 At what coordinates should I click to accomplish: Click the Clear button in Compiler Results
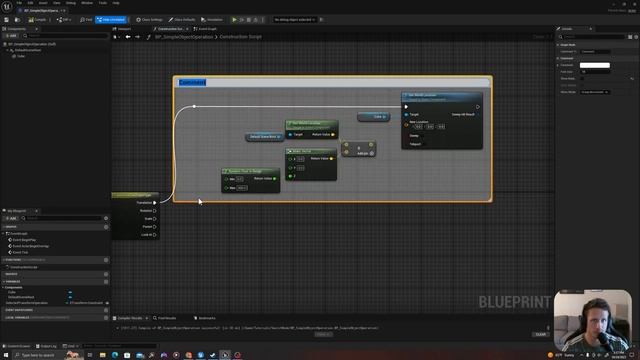click(540, 334)
